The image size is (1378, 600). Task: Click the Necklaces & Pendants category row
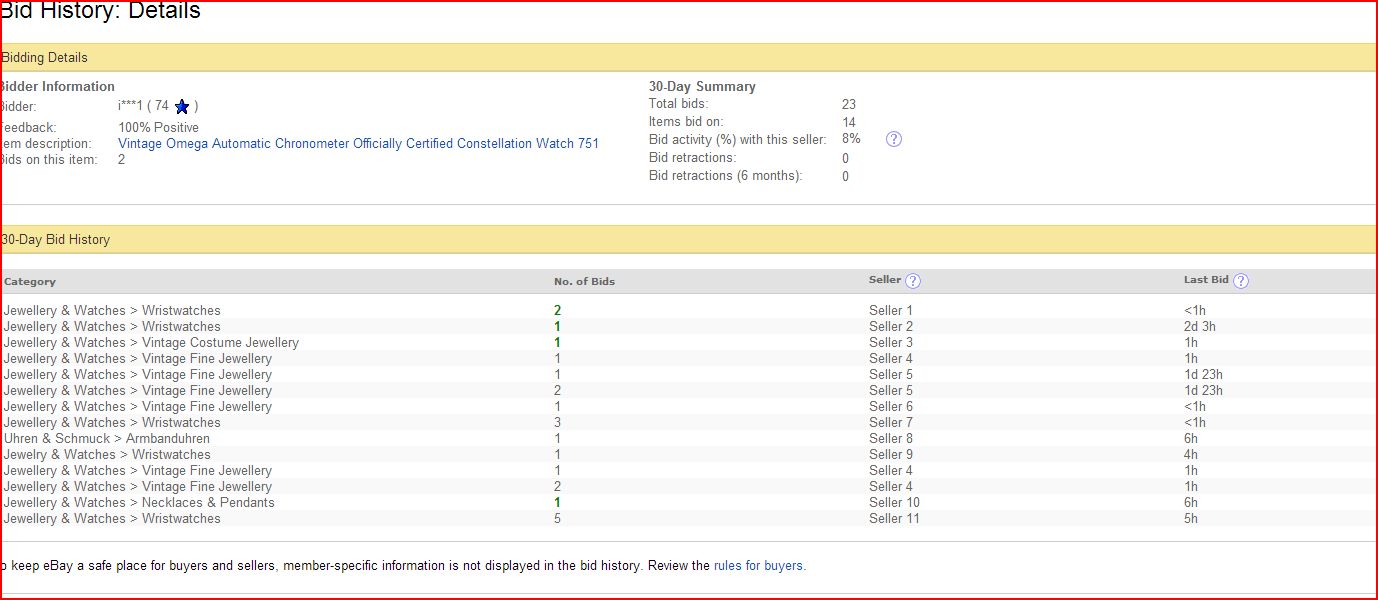click(x=139, y=502)
